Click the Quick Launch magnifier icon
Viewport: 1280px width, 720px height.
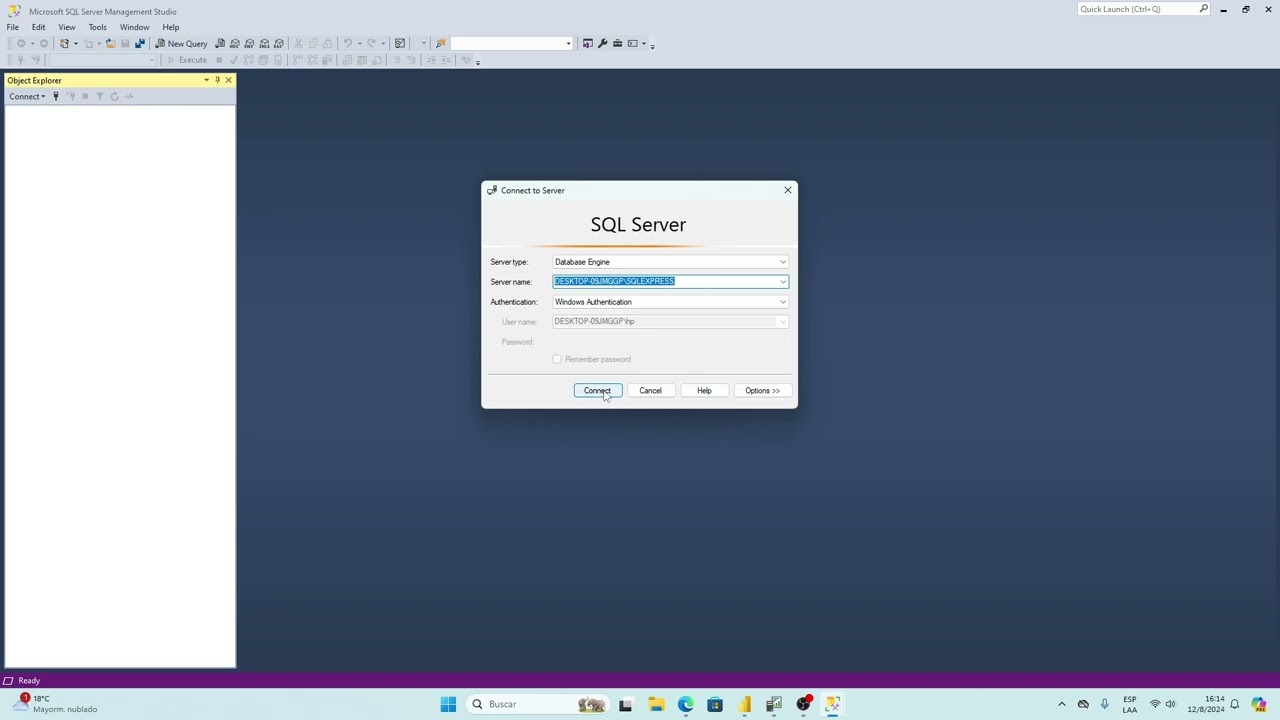pyautogui.click(x=1204, y=9)
